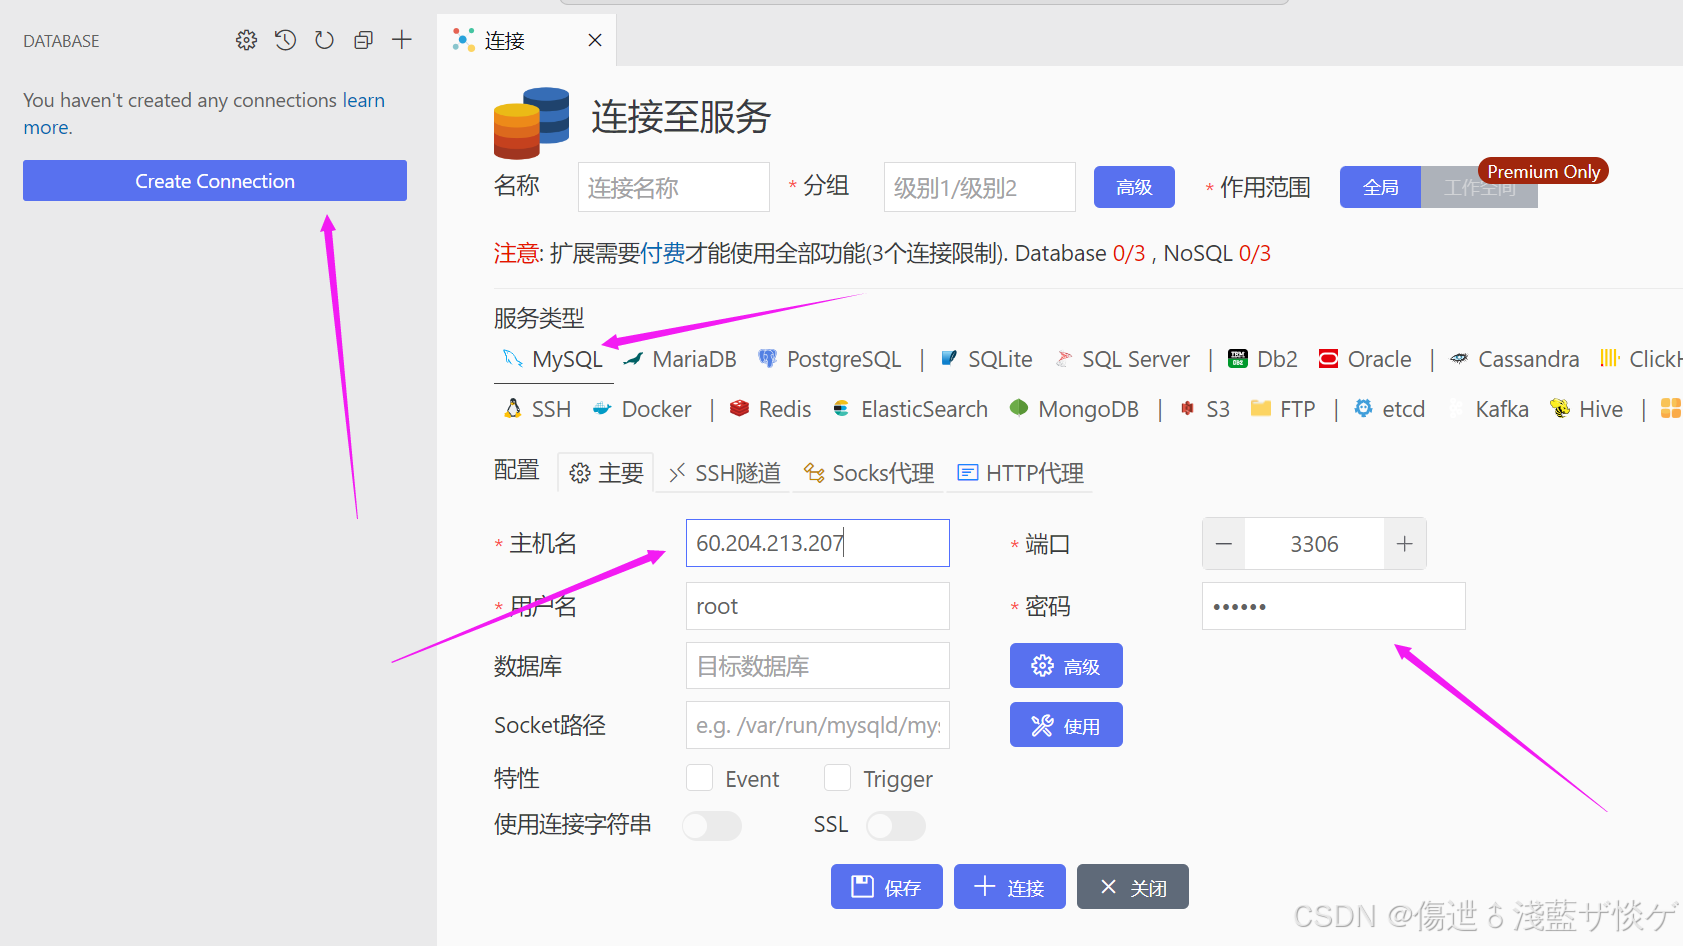Toggle the 使用连接字符串 switch
This screenshot has width=1683, height=946.
tap(712, 826)
